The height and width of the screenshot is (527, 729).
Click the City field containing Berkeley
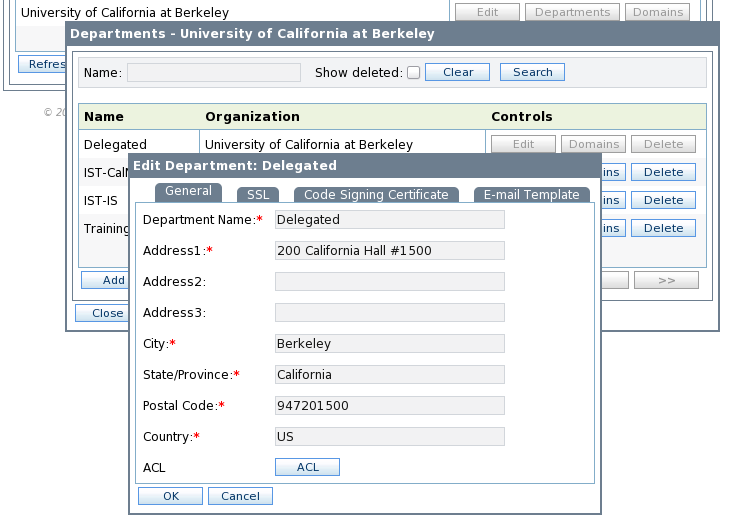tap(390, 343)
